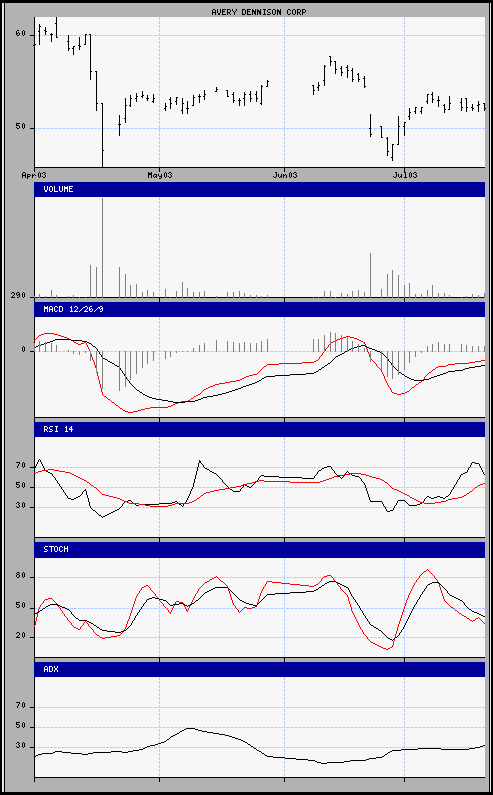
Task: Click the ADX peak near level 50
Action: [189, 728]
